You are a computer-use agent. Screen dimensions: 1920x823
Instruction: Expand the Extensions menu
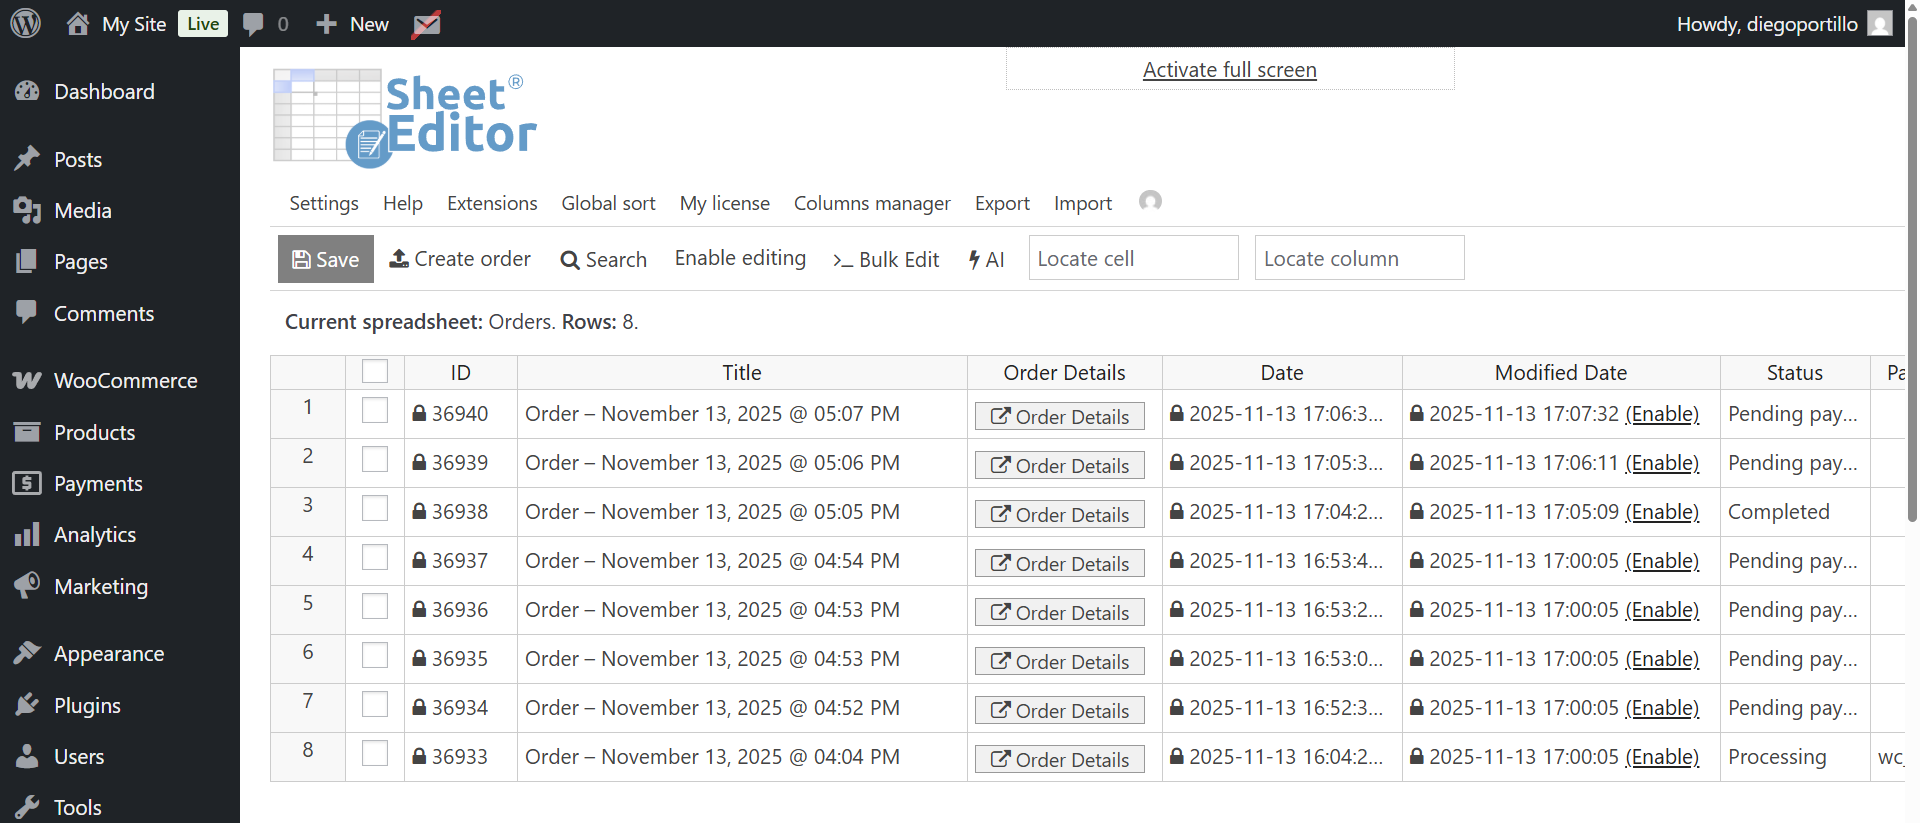click(492, 204)
